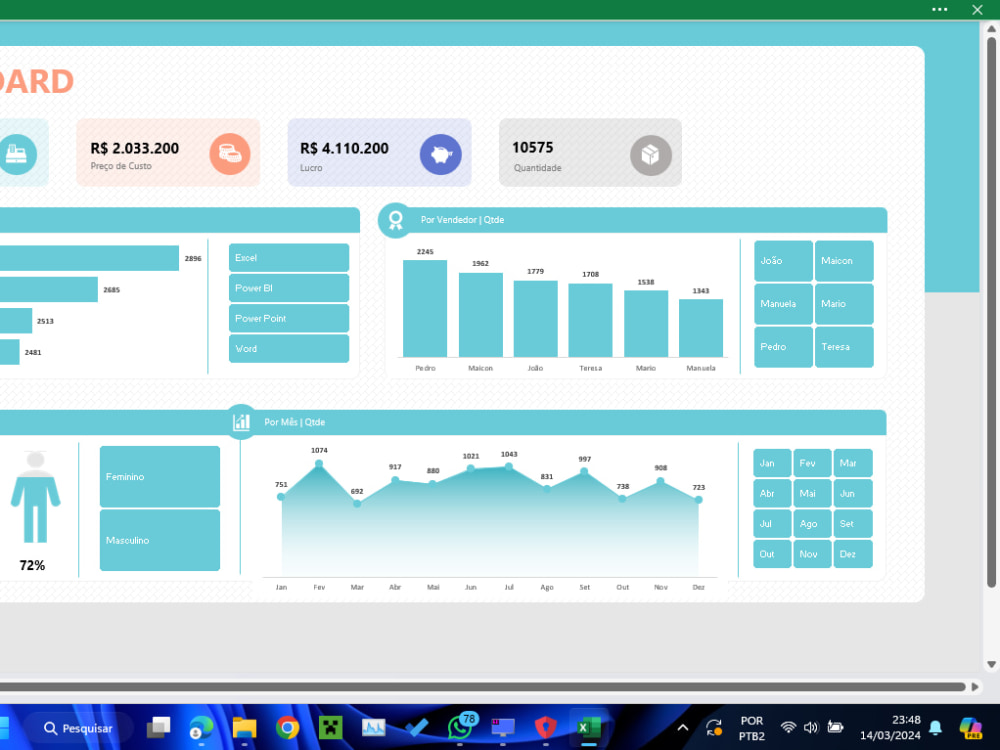Click the piggy bank icon on the Lucro card
Screen dimensions: 1000x750
tap(441, 153)
